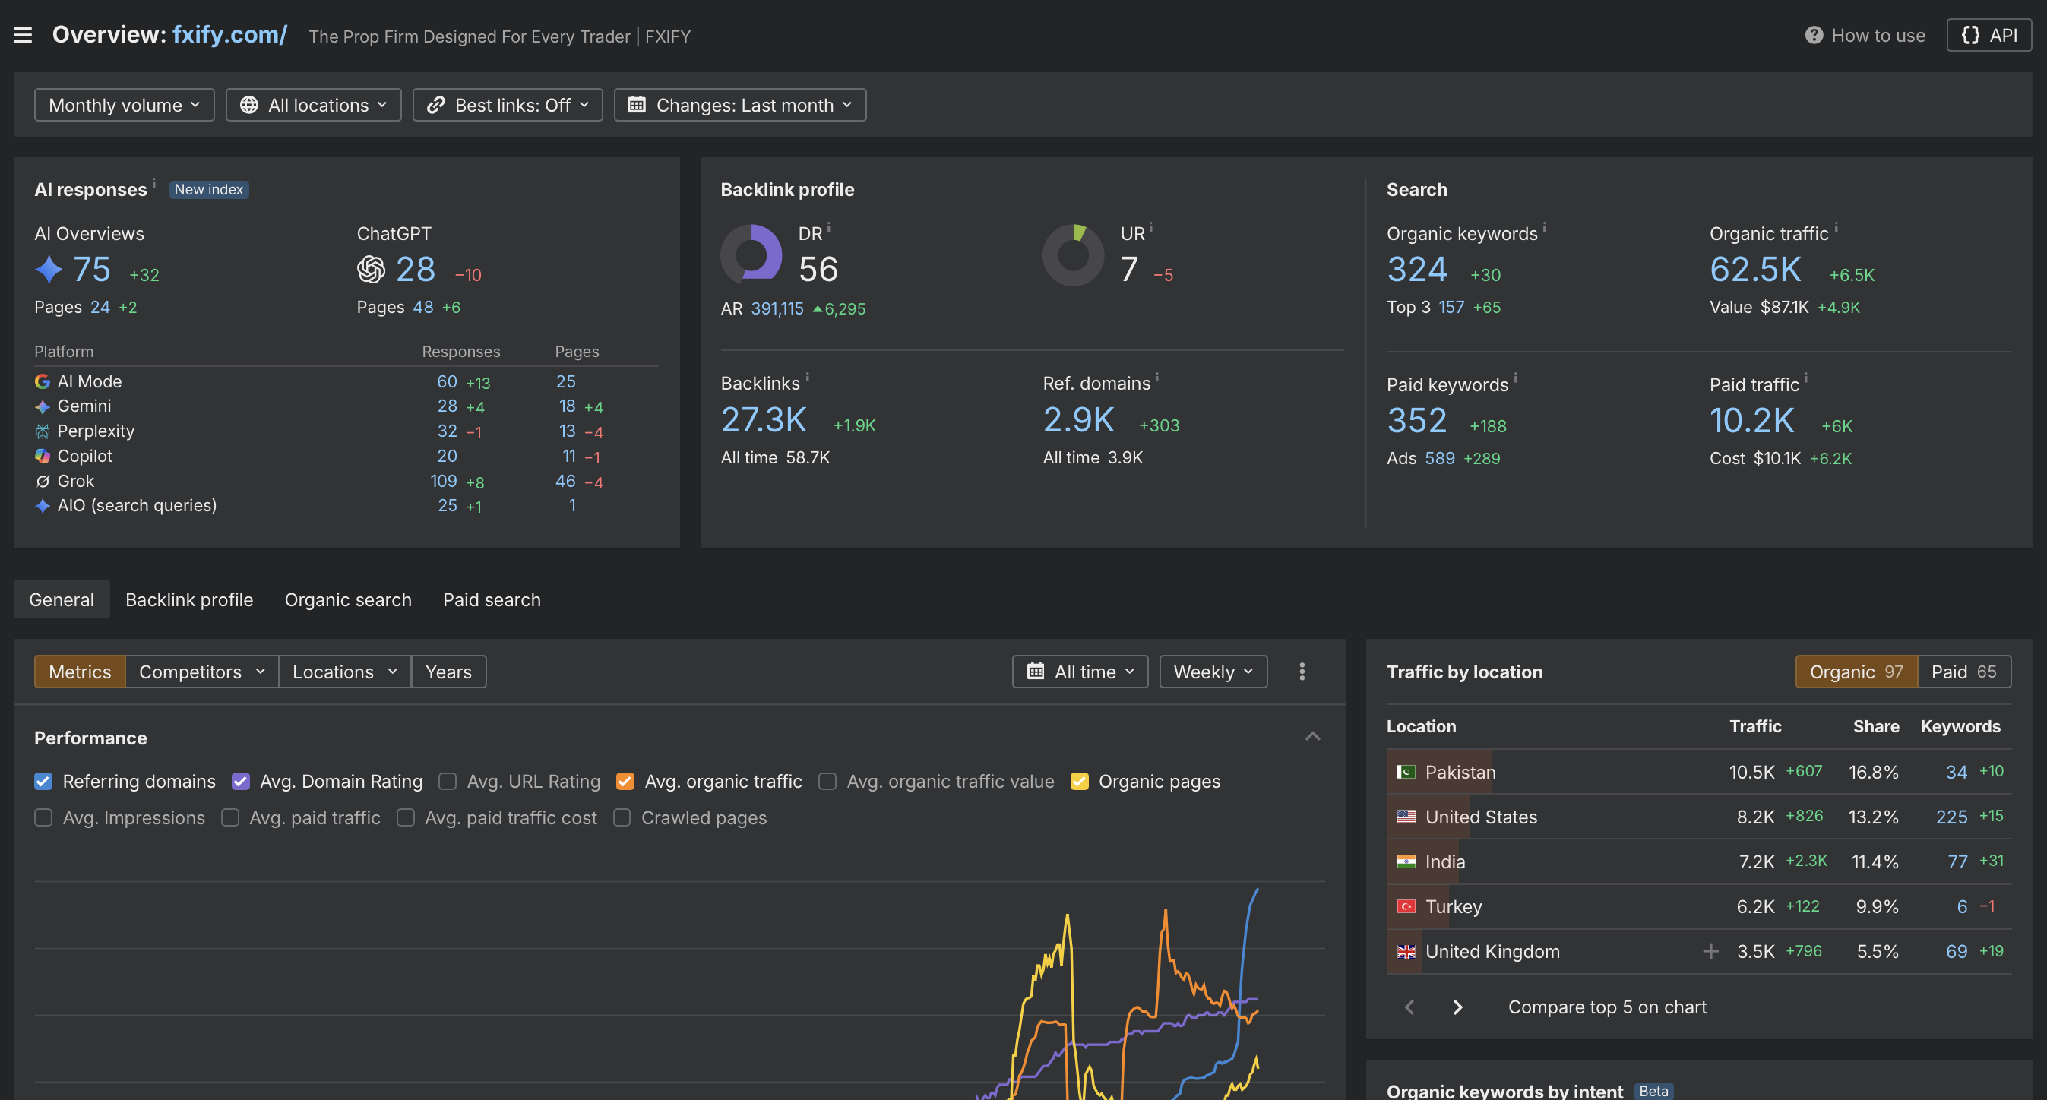
Task: Click the ChatGPT logo icon
Action: click(x=371, y=270)
